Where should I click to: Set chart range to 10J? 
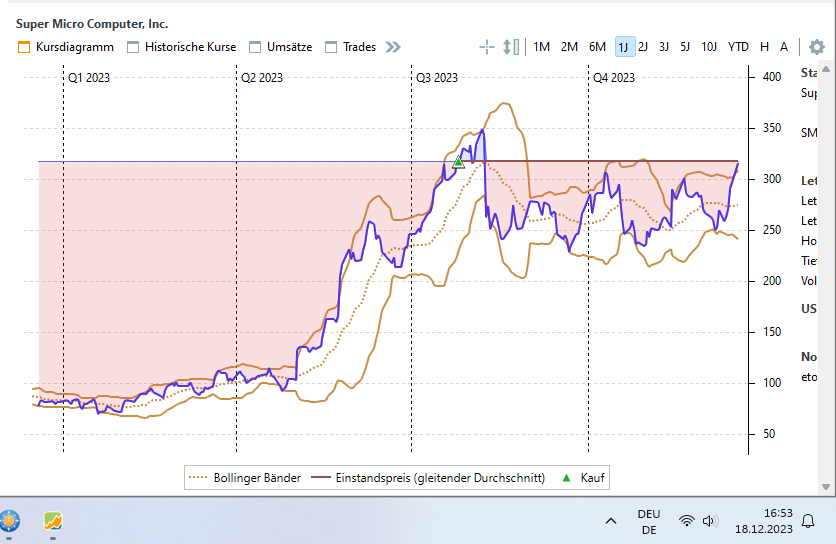tap(709, 47)
